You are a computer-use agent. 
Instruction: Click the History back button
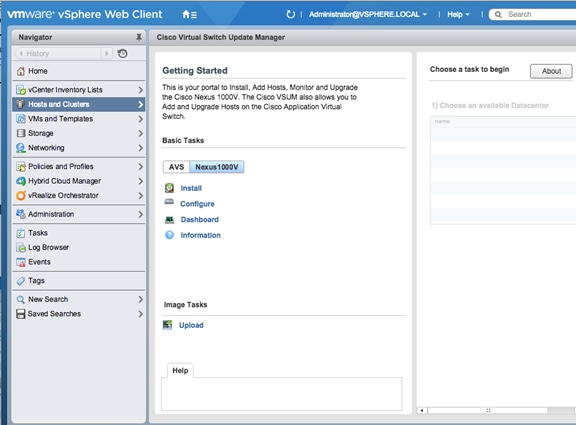tap(58, 54)
